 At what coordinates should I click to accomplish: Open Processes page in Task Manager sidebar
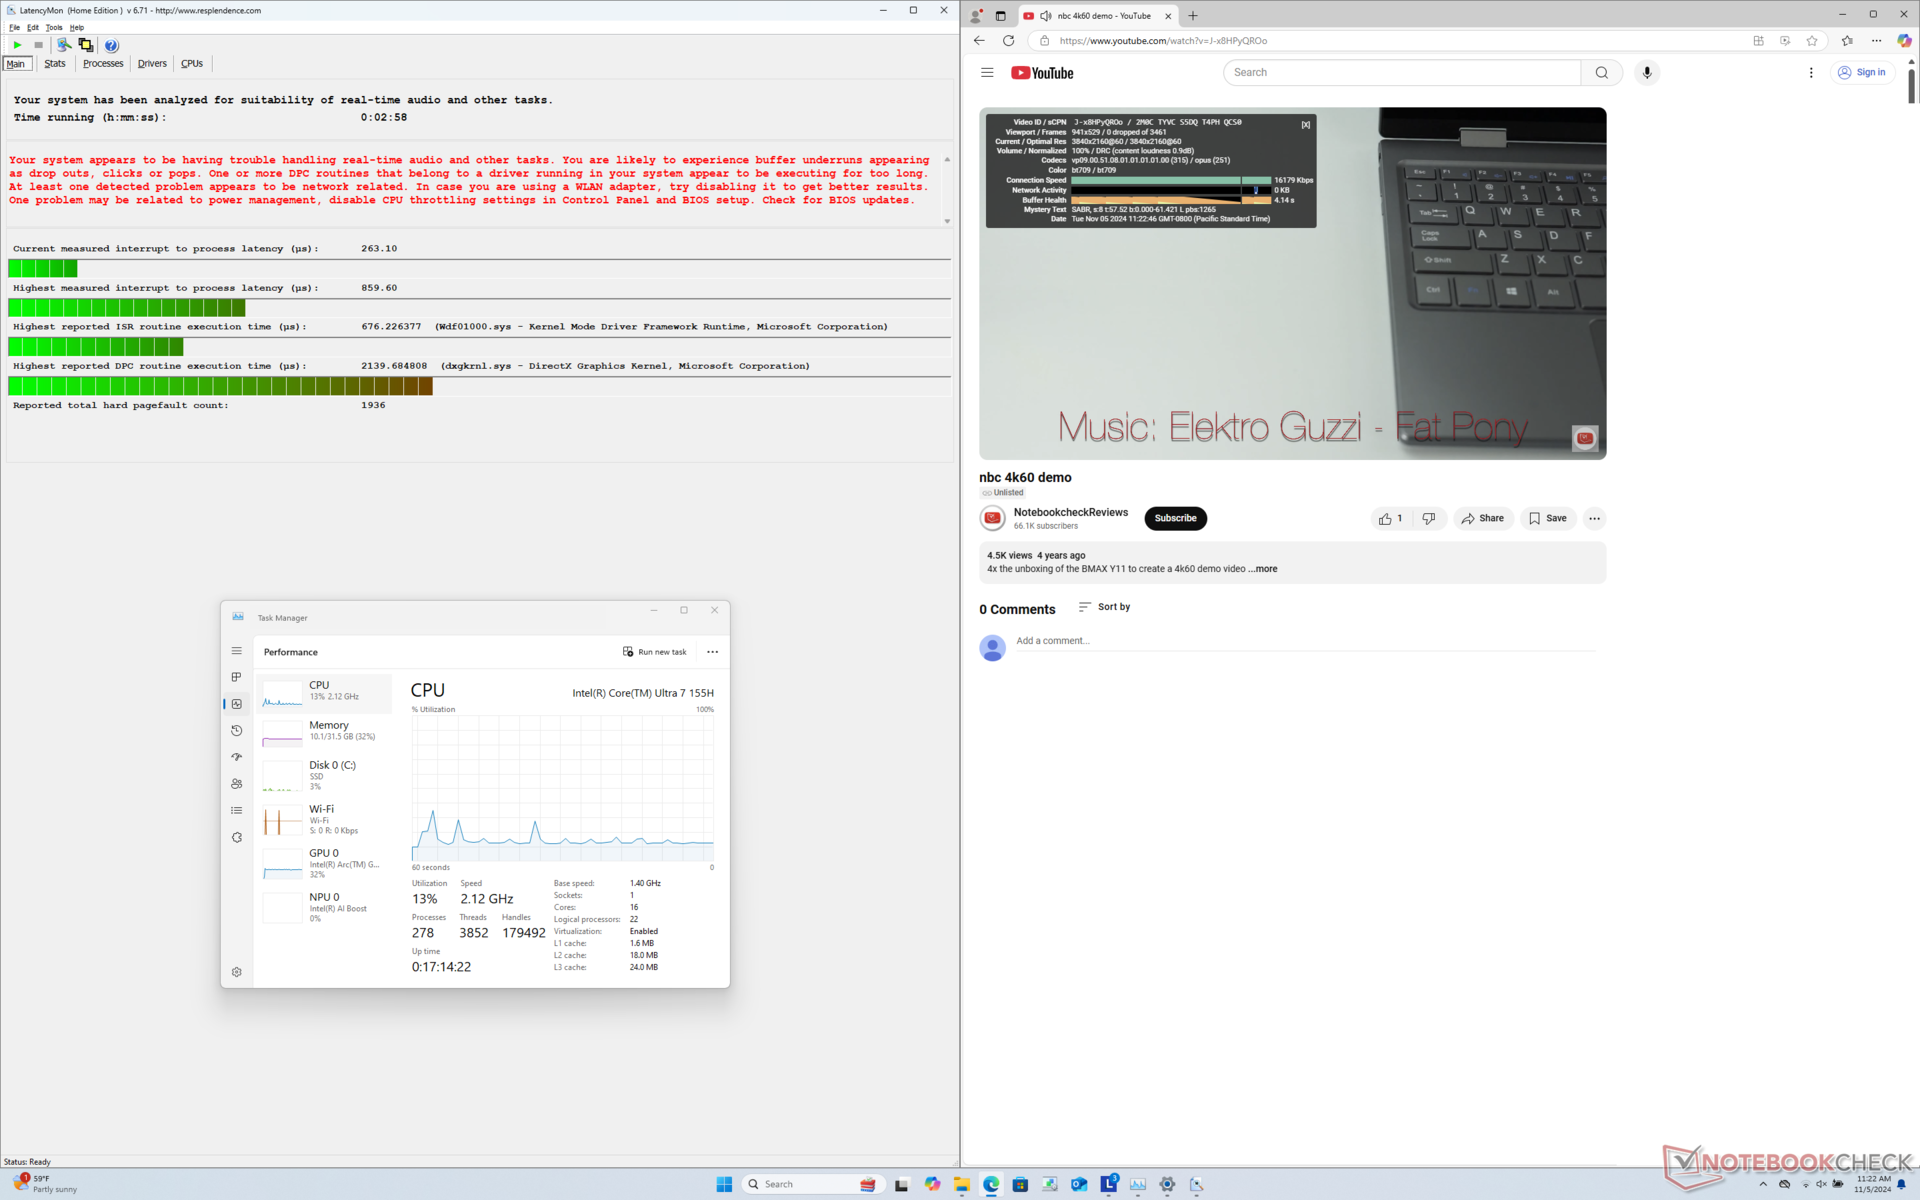pyautogui.click(x=237, y=677)
